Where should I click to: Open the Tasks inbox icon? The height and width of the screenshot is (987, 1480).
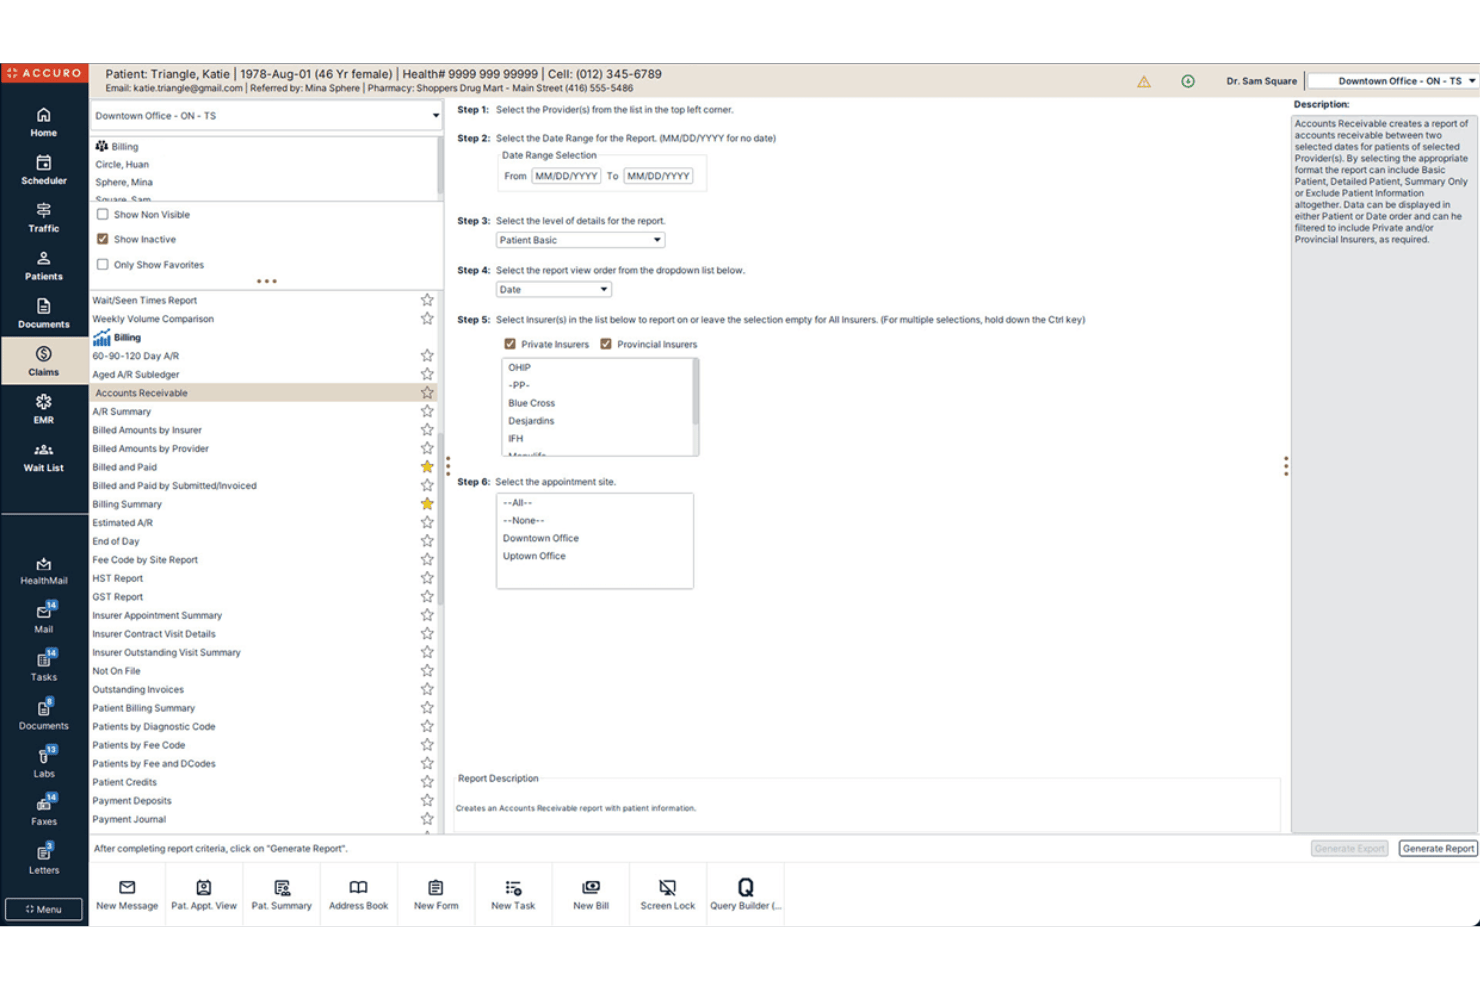(x=43, y=666)
